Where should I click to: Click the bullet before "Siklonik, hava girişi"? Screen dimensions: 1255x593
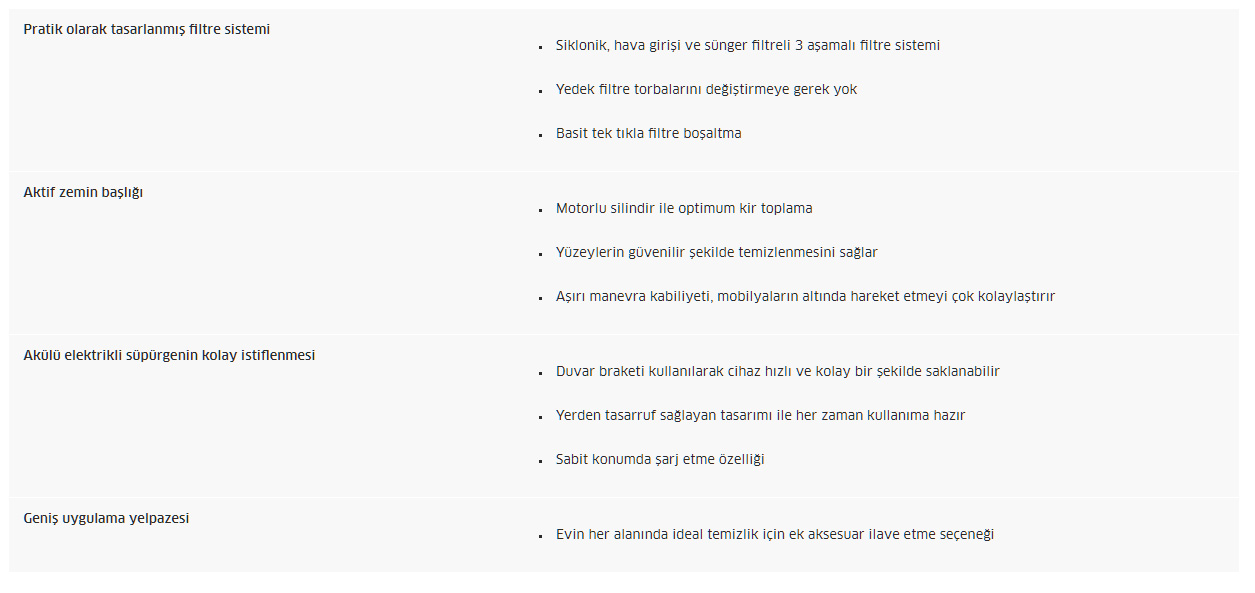(x=540, y=47)
